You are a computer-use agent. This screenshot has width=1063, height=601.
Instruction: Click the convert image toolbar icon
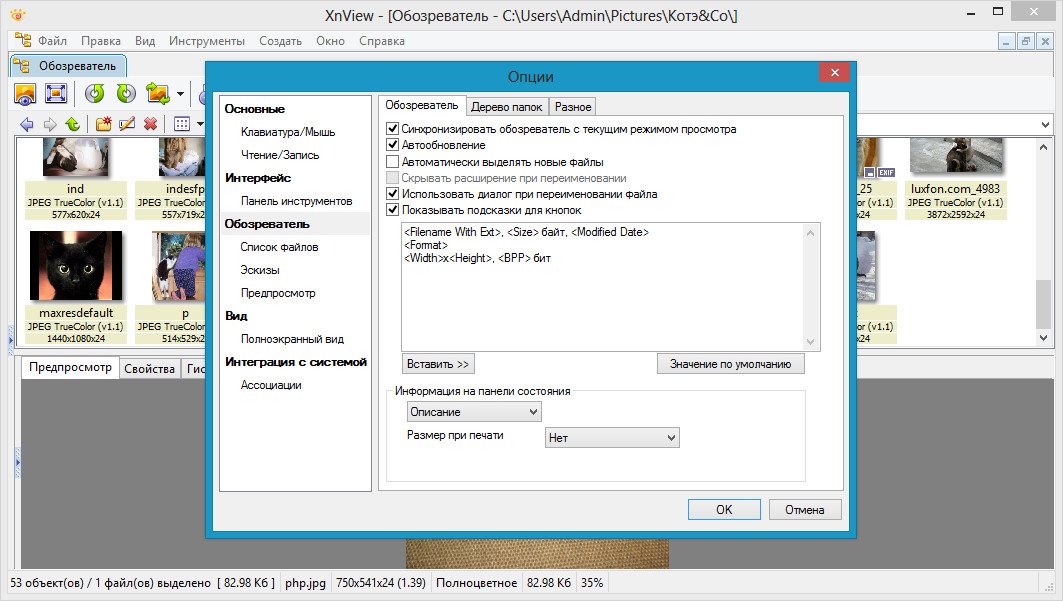point(157,93)
